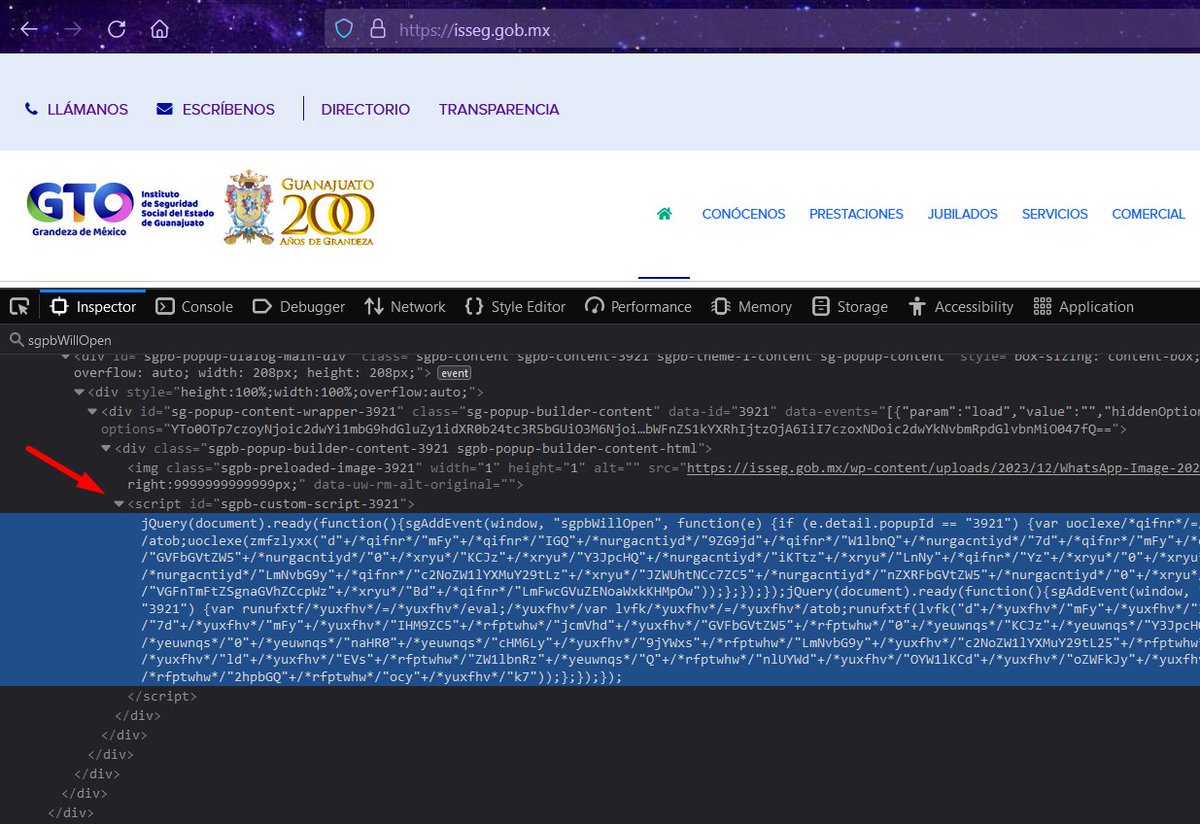Click the Guanajuato 200 Años logo
The image size is (1200, 824).
[300, 209]
